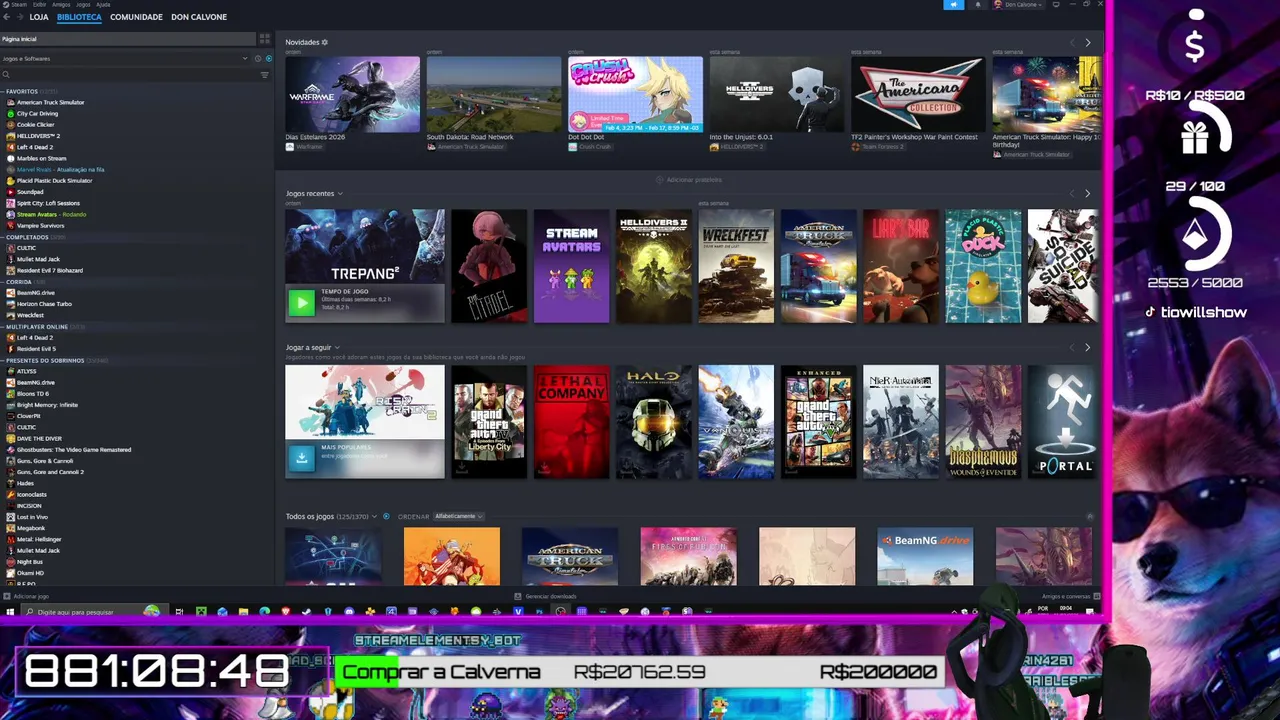Select Soundpad in the sidebar
This screenshot has height=720, width=1280.
click(x=30, y=192)
